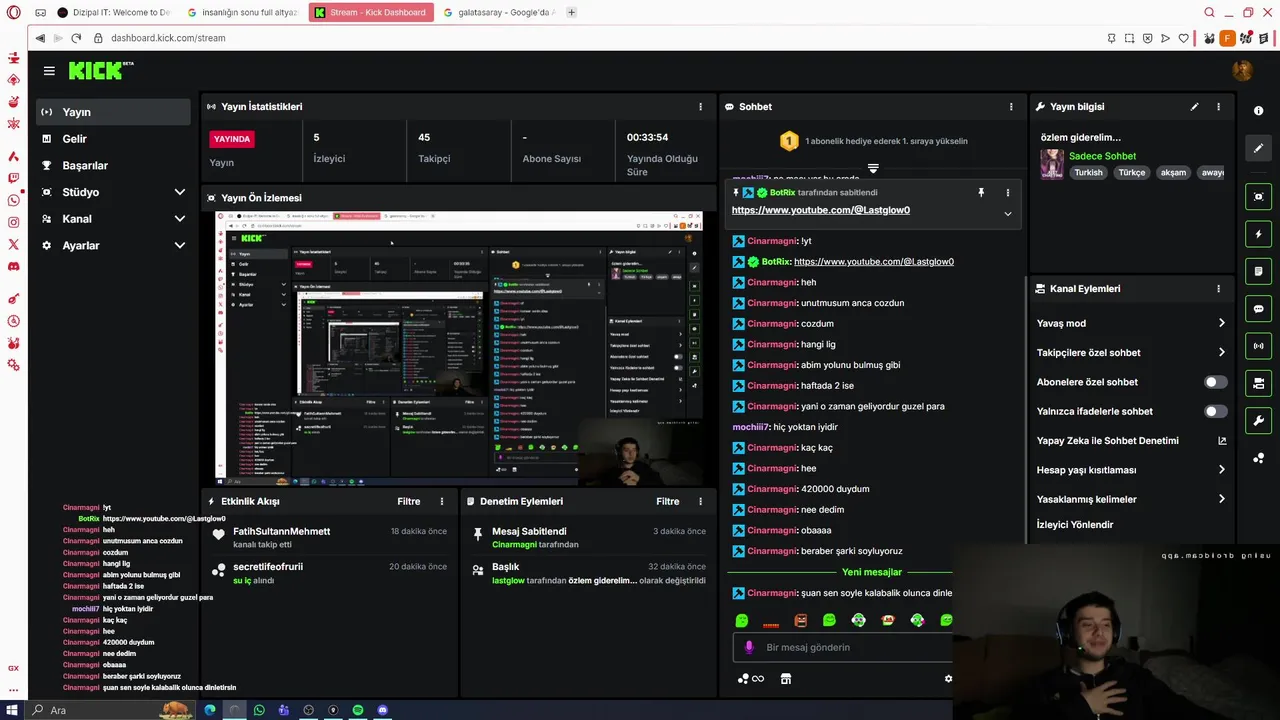This screenshot has width=1280, height=720.
Task: Open Twitch in the Opera sidebar
Action: point(13,178)
